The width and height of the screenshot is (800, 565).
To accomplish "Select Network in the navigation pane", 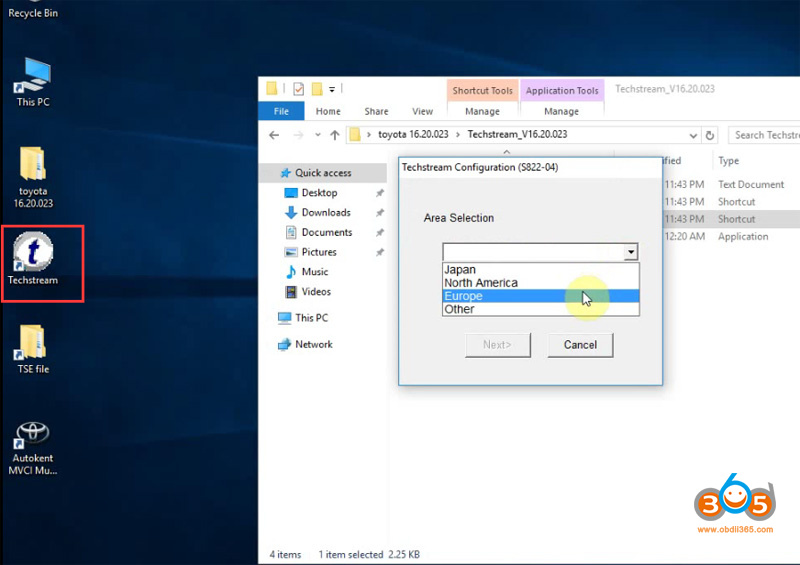I will (x=313, y=344).
